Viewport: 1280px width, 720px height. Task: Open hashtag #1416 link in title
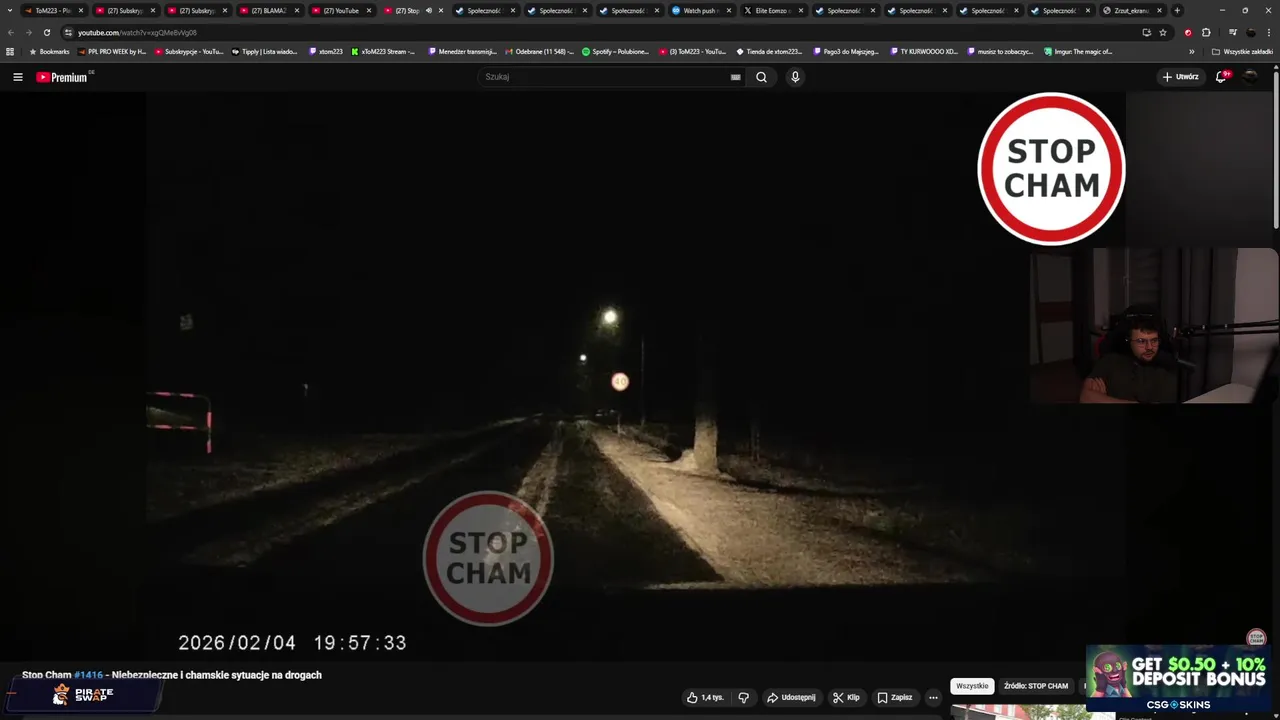[88, 675]
